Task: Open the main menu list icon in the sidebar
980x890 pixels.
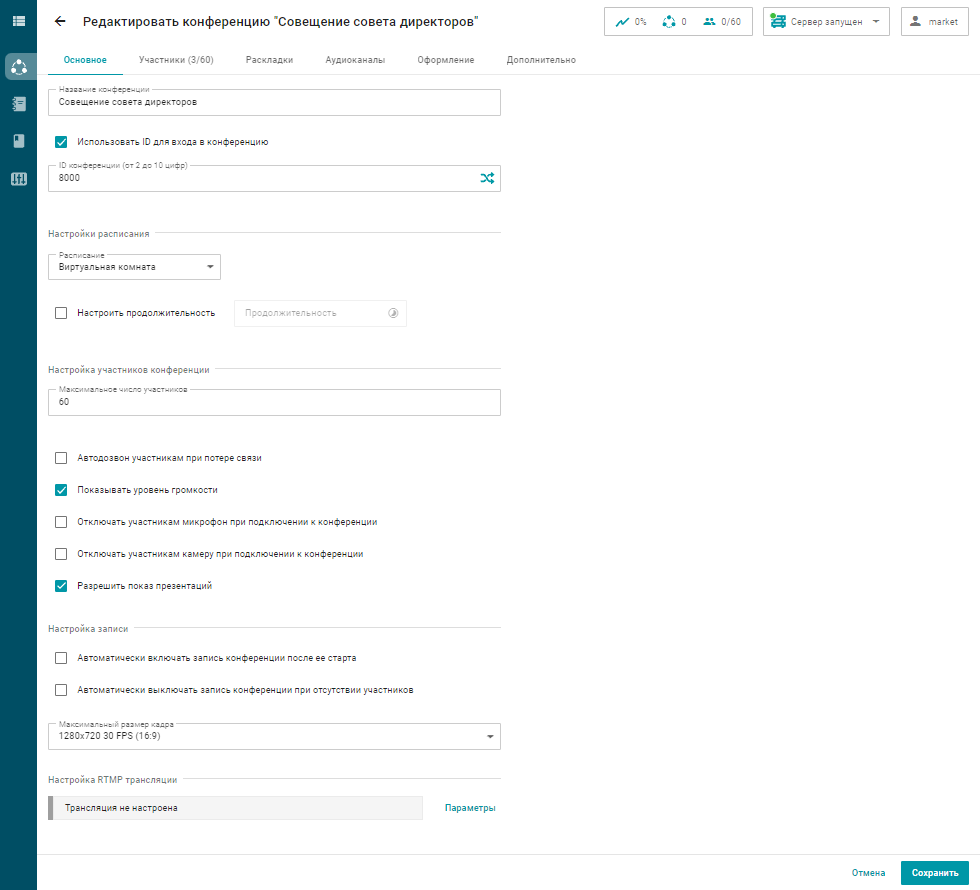Action: (x=18, y=21)
